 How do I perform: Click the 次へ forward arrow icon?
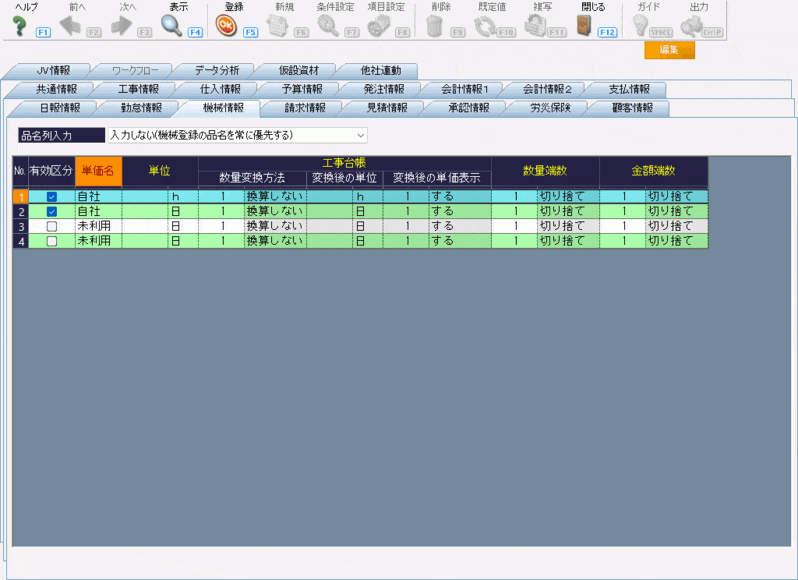(x=121, y=27)
